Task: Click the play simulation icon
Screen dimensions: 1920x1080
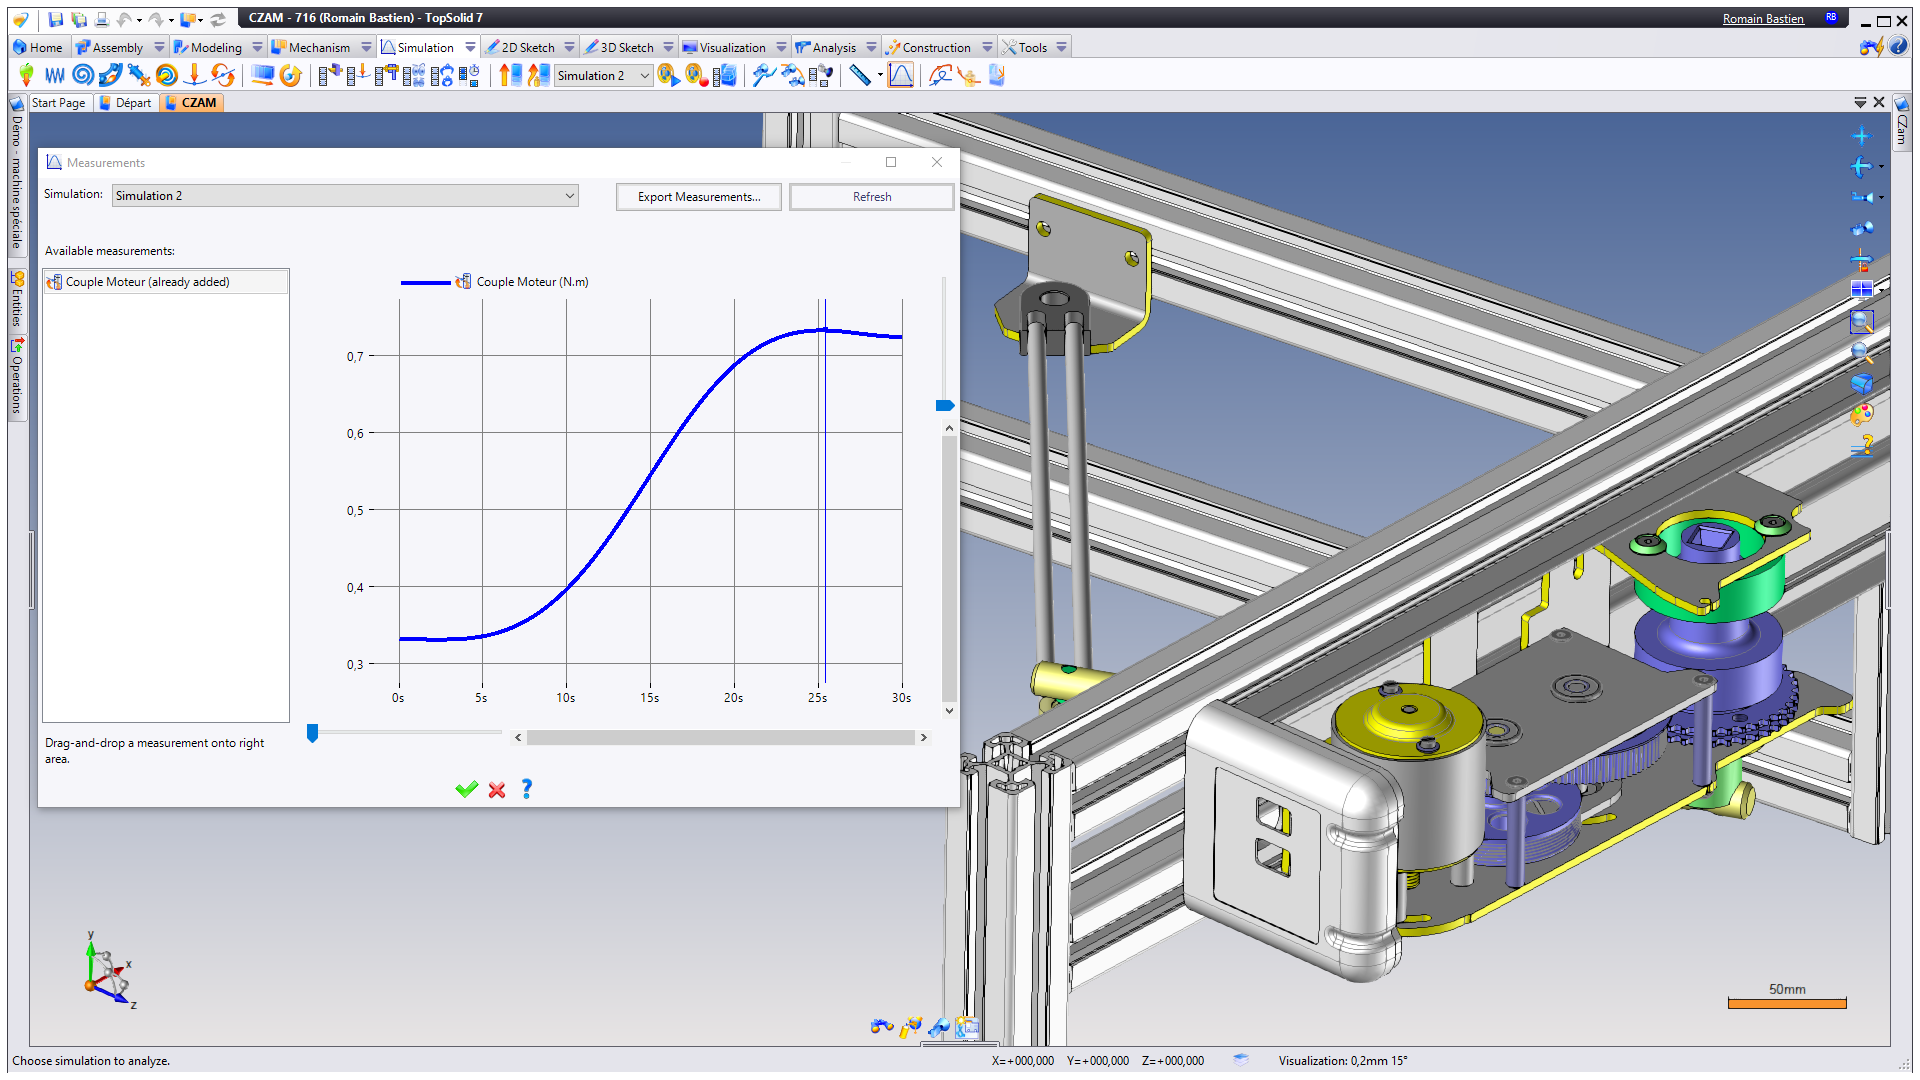Action: 668,76
